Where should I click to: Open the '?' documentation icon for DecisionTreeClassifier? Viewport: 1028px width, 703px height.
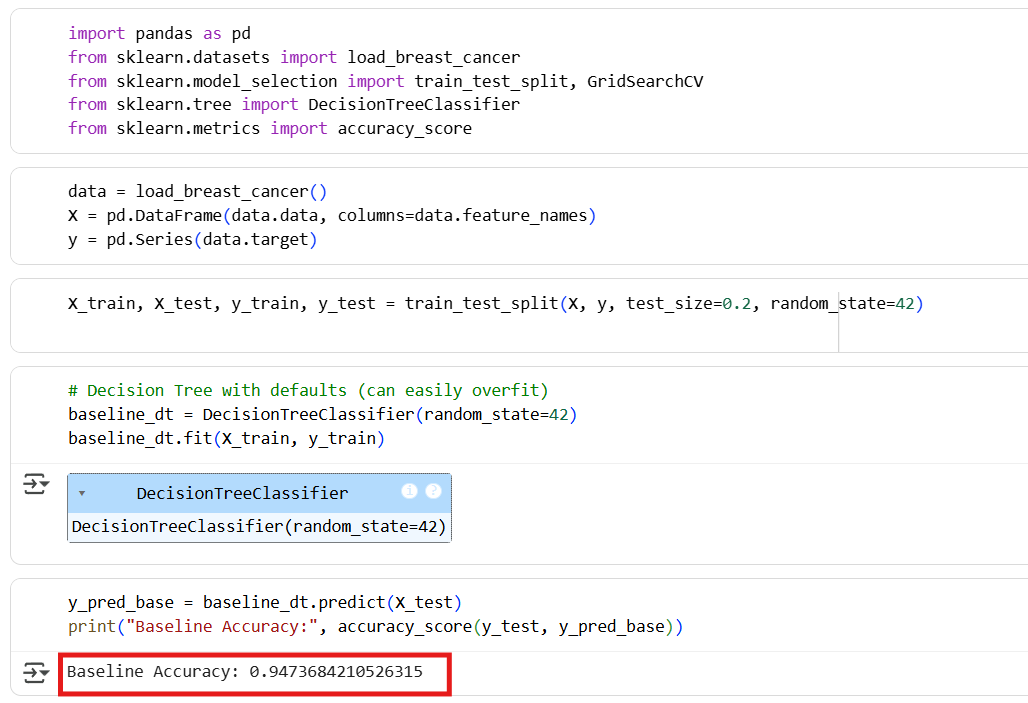433,491
